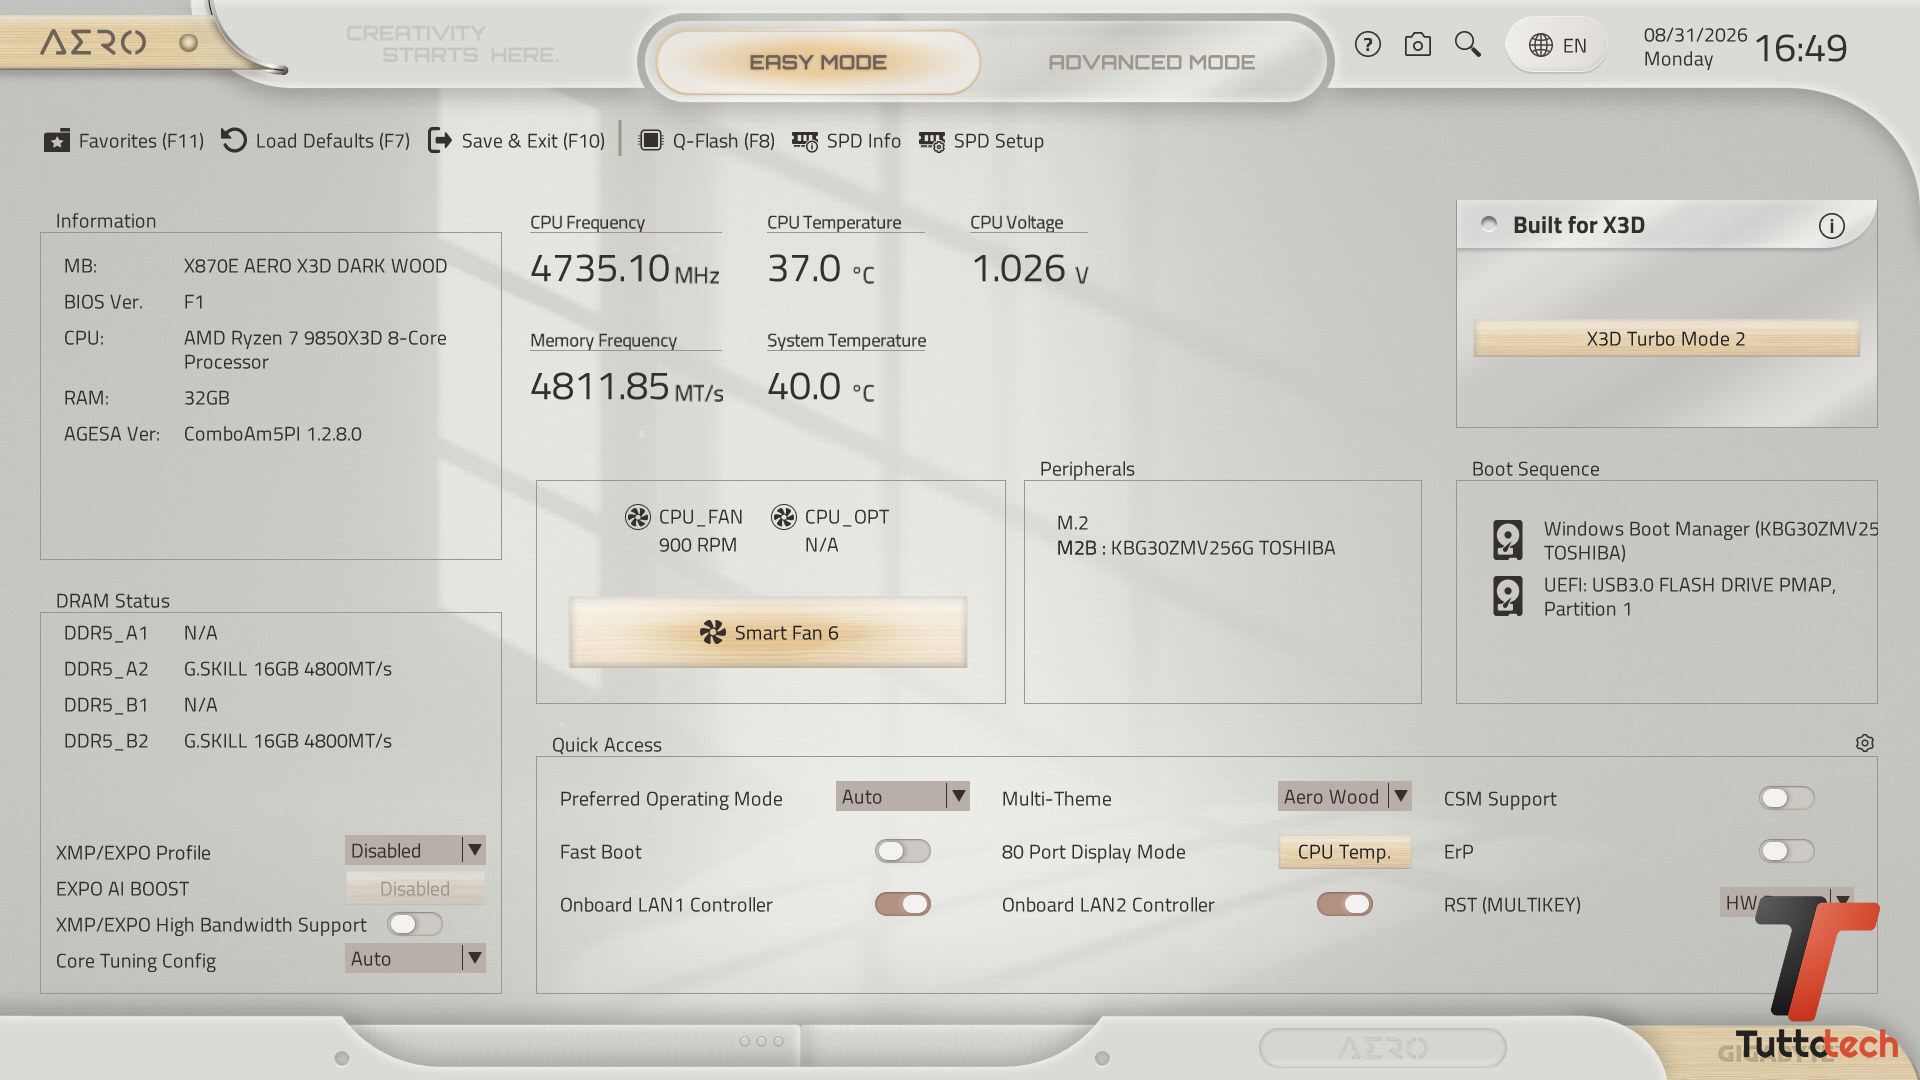Disable Onboard LAN2 Controller
This screenshot has height=1080, width=1920.
[1345, 904]
